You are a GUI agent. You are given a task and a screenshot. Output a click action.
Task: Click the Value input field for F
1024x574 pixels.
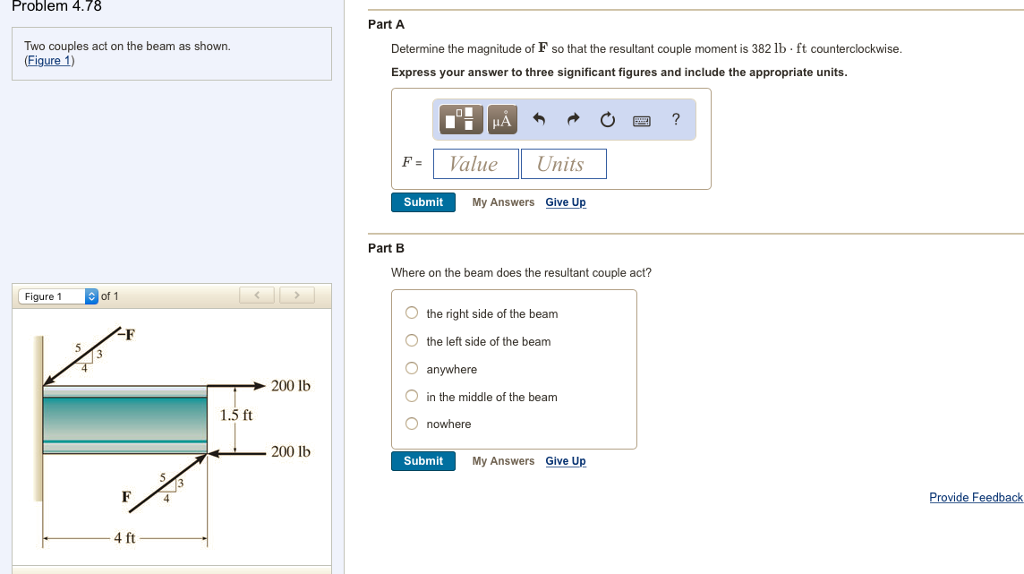coord(475,164)
